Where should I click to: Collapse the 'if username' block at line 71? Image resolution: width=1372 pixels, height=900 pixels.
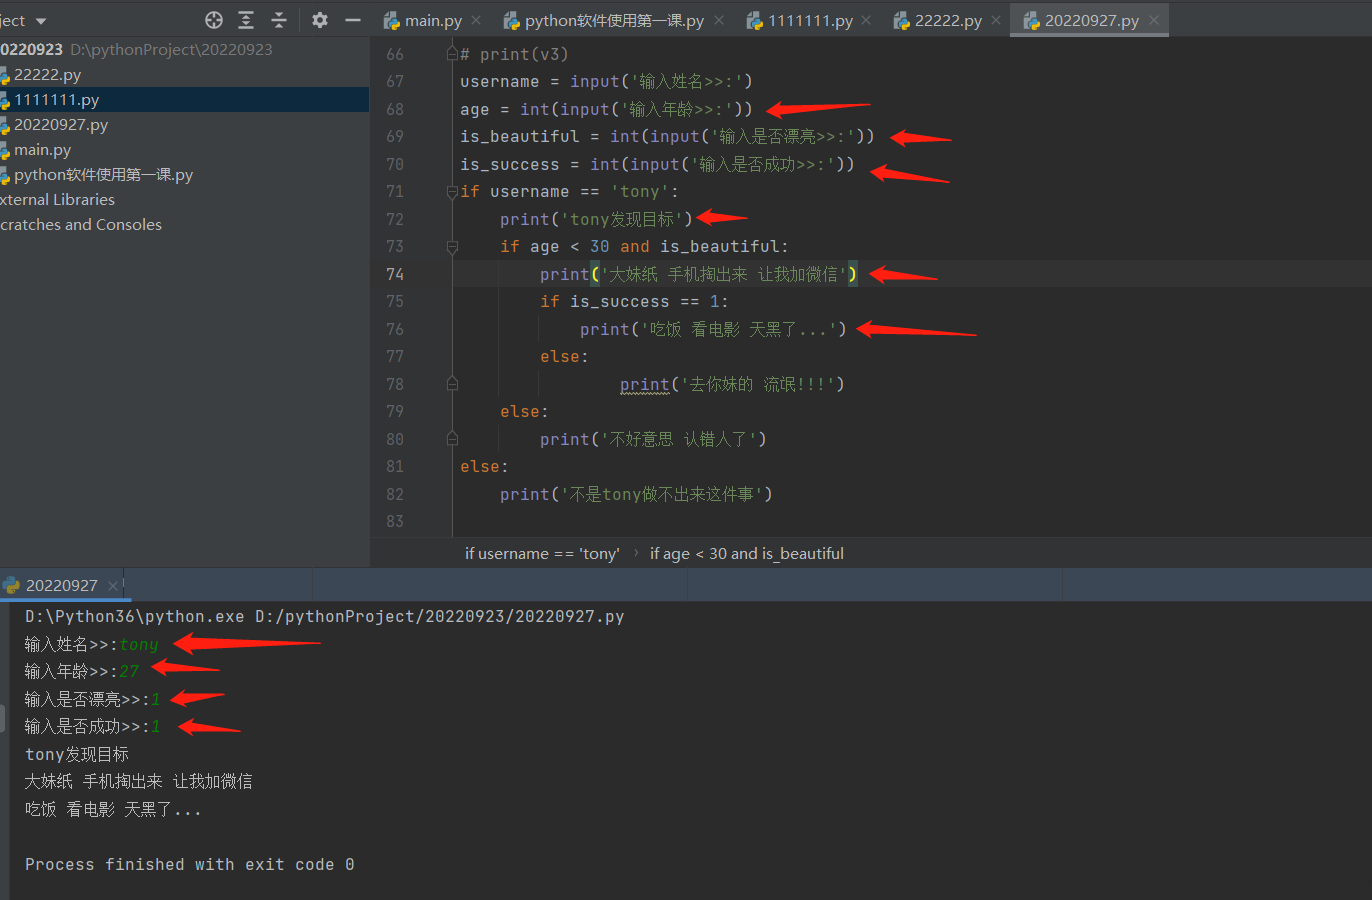click(452, 192)
